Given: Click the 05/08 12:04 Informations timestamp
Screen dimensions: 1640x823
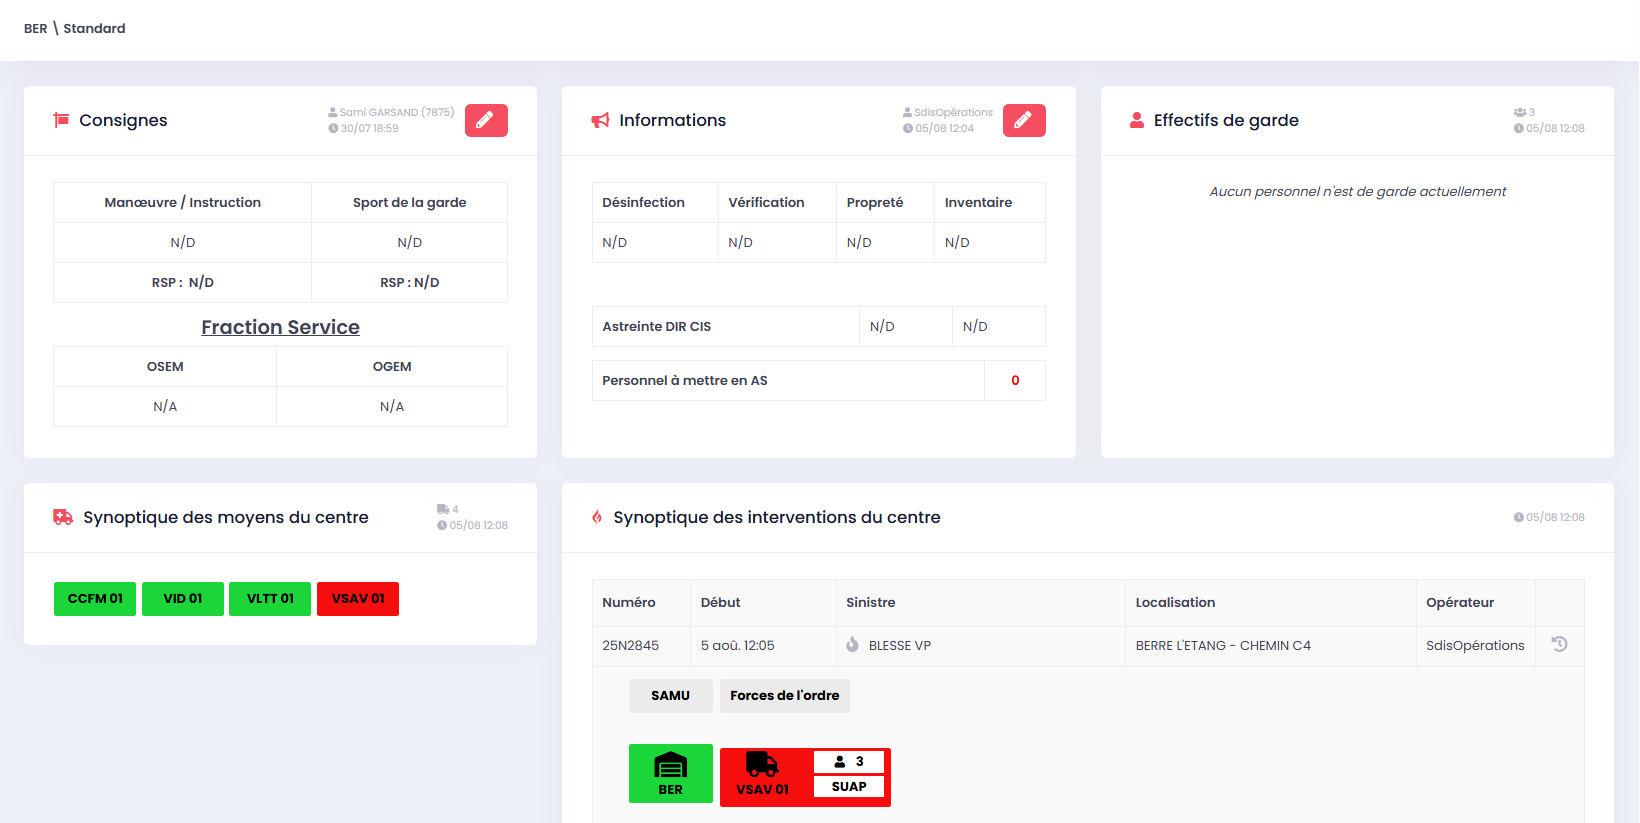Looking at the screenshot, I should click(x=945, y=128).
